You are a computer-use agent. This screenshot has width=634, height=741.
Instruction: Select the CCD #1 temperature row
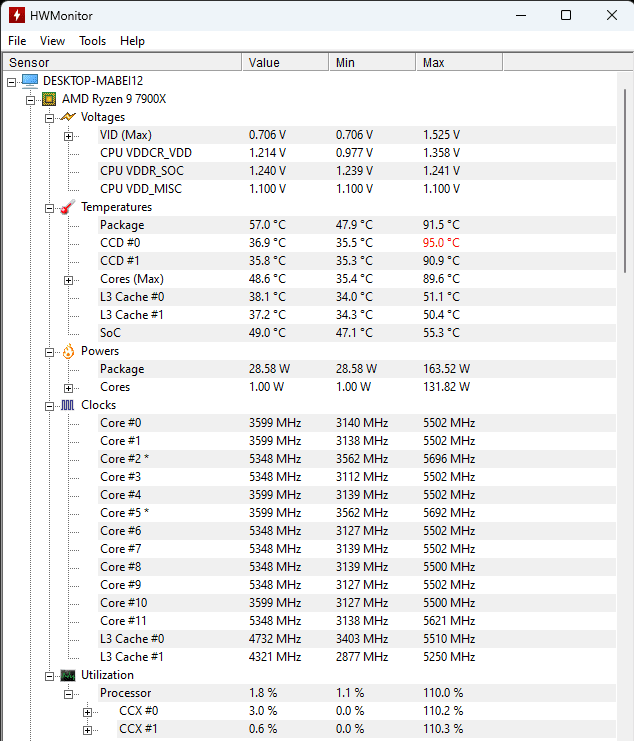pyautogui.click(x=357, y=261)
